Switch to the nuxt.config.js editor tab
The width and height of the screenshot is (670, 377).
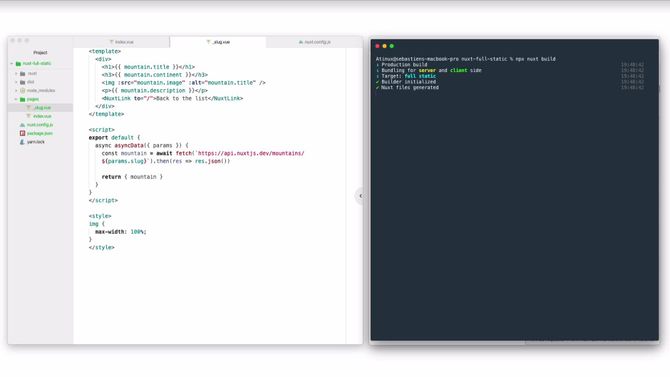click(314, 42)
